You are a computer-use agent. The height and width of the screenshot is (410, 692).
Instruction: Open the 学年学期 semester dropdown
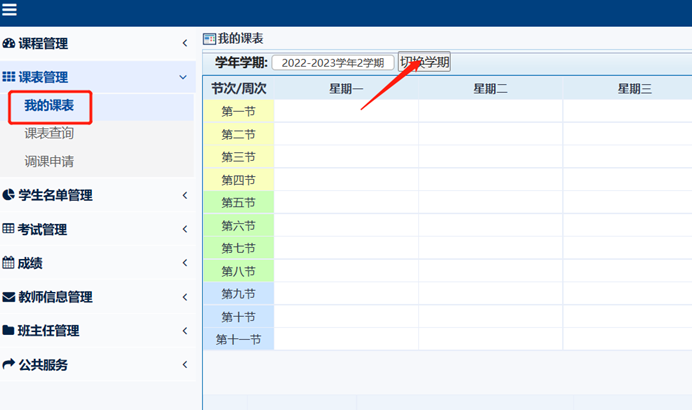[333, 63]
